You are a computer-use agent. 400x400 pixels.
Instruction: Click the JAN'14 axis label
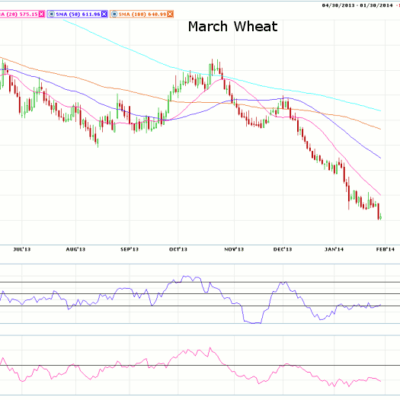[335, 249]
